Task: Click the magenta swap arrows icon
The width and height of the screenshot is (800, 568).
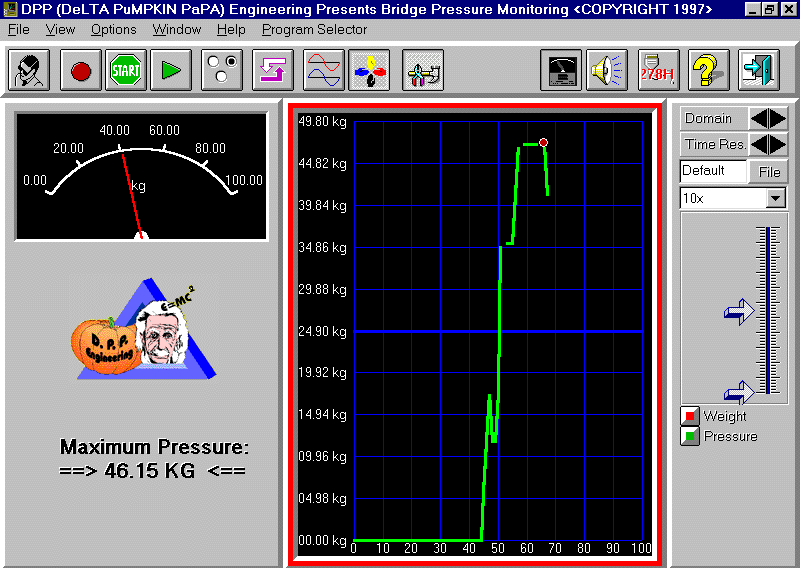Action: 273,70
